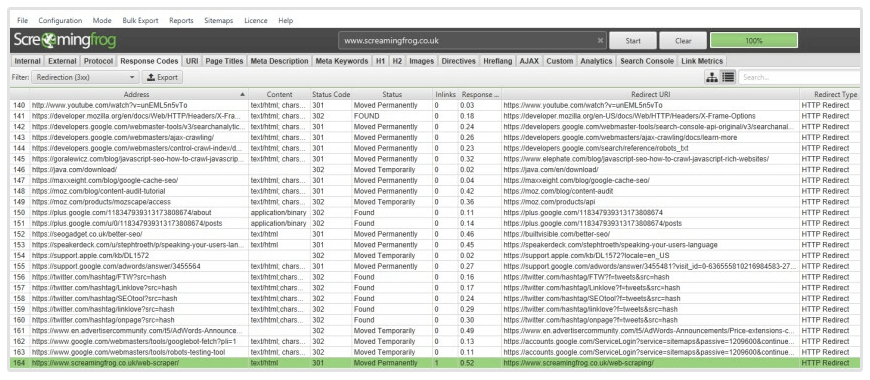Viewport: 870px width, 380px height.
Task: Open the Sitemaps menu
Action: pos(219,21)
